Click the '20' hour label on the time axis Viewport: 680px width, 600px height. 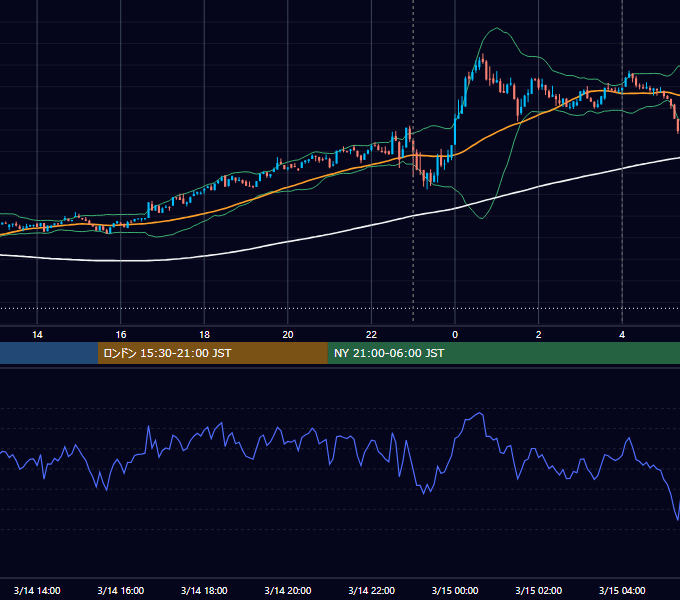coord(288,335)
